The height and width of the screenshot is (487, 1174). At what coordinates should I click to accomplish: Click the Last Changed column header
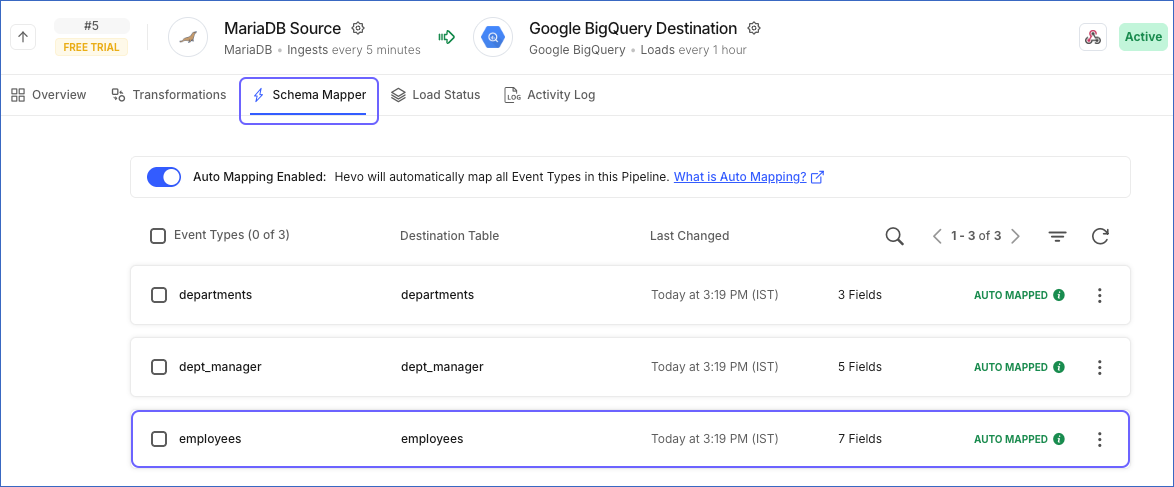[690, 236]
